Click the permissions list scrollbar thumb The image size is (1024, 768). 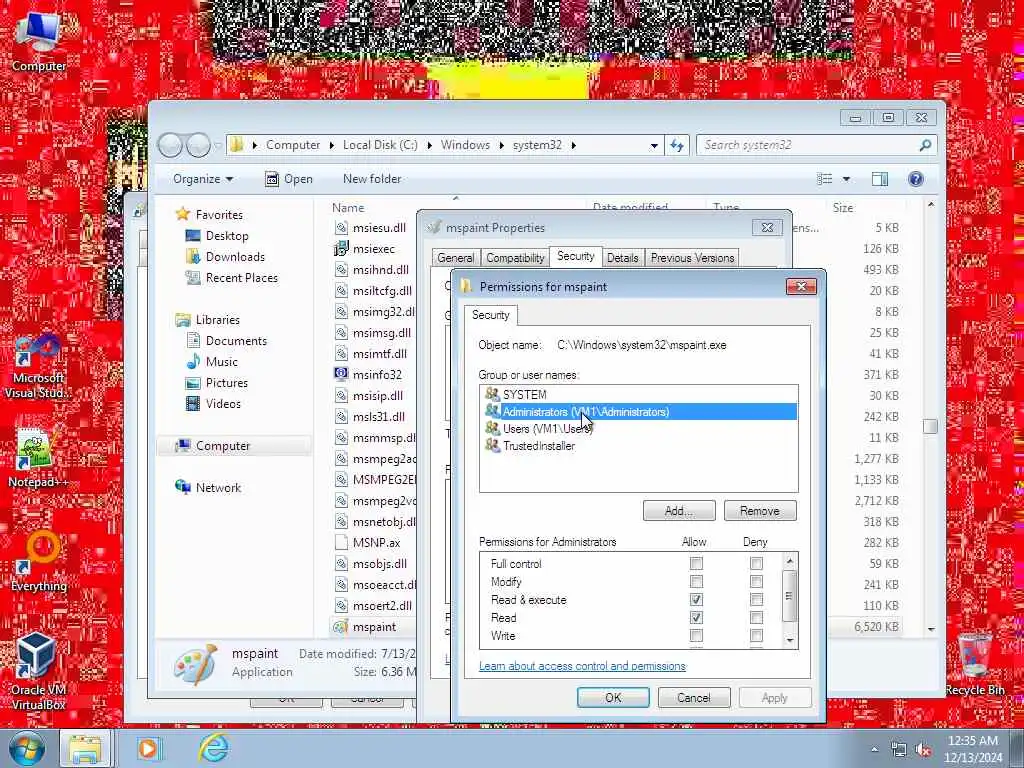tap(790, 596)
